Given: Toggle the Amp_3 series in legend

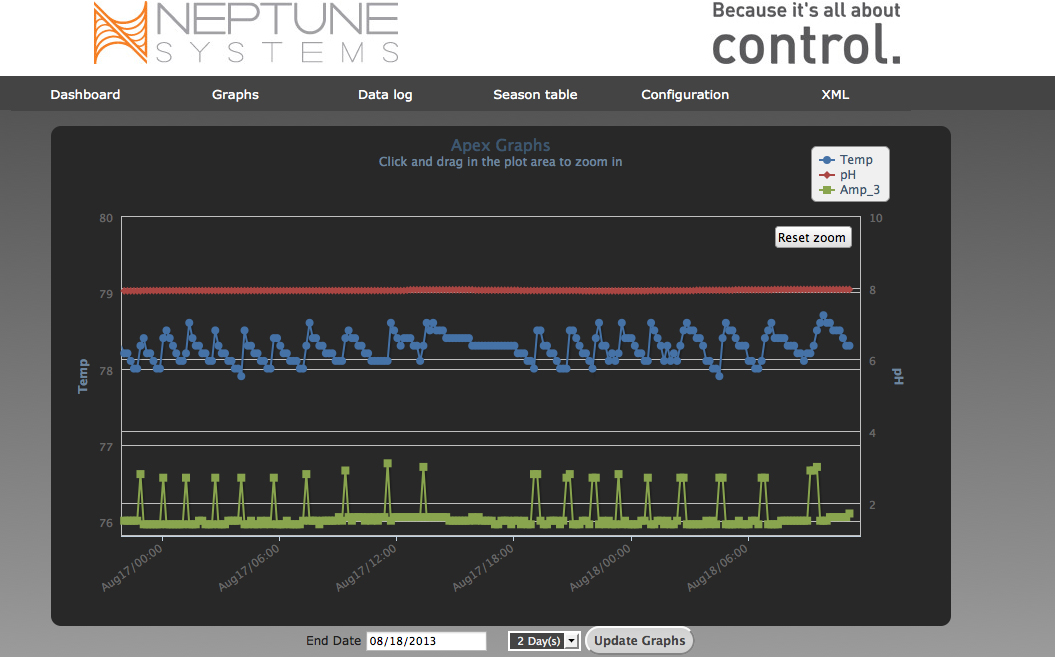Looking at the screenshot, I should coord(858,190).
